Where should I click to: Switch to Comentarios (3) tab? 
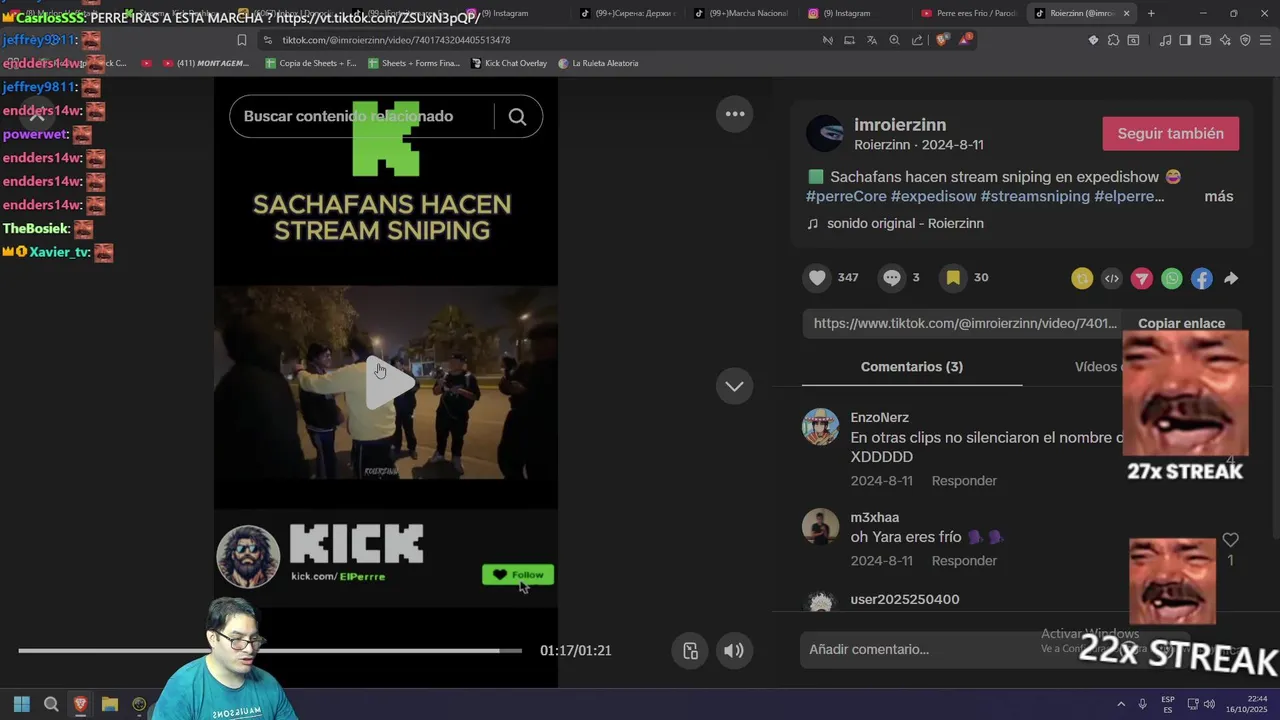(x=912, y=367)
